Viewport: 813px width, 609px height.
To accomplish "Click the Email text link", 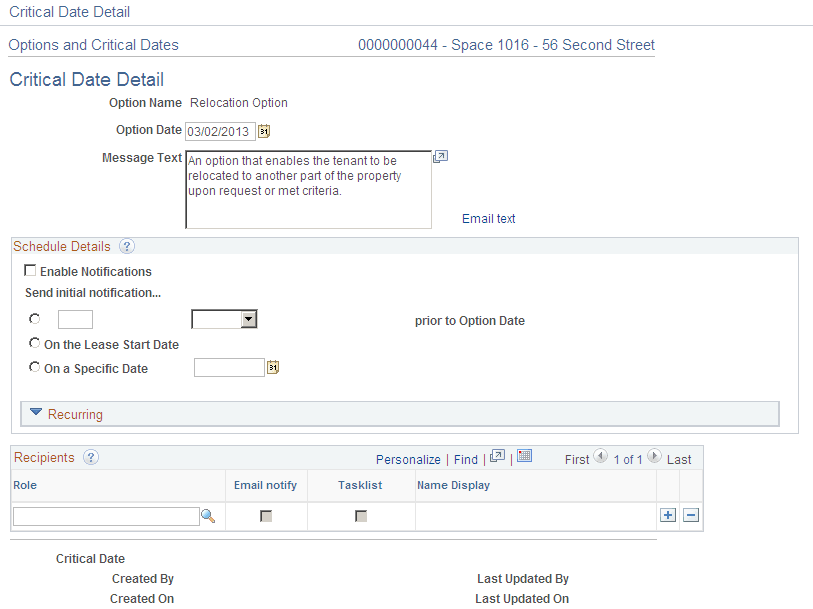I will 488,218.
